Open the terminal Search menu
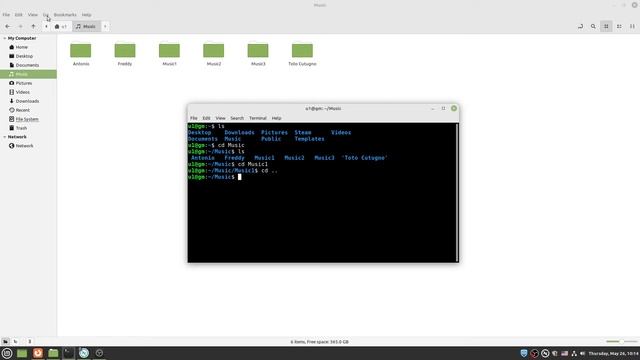 (237, 118)
